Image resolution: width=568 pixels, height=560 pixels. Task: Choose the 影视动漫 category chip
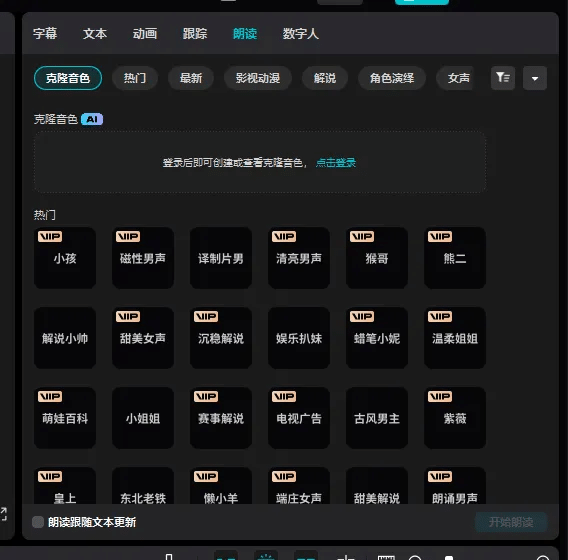coord(258,78)
